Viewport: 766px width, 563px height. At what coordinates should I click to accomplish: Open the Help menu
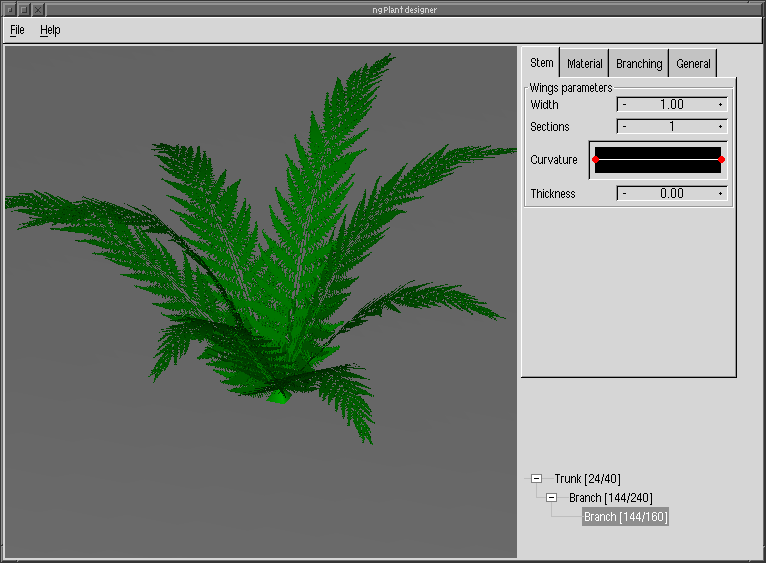click(x=50, y=30)
